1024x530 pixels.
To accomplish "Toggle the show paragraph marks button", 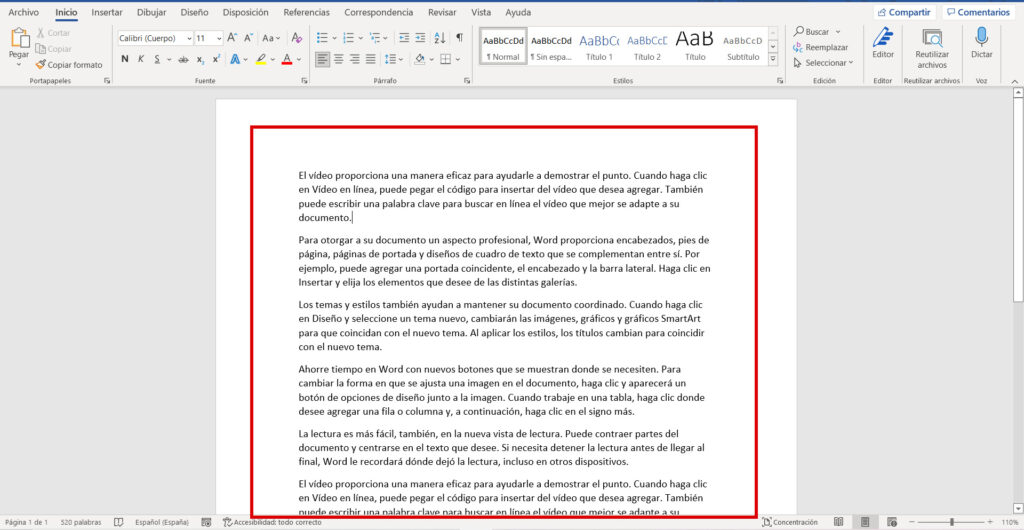I will coord(459,38).
